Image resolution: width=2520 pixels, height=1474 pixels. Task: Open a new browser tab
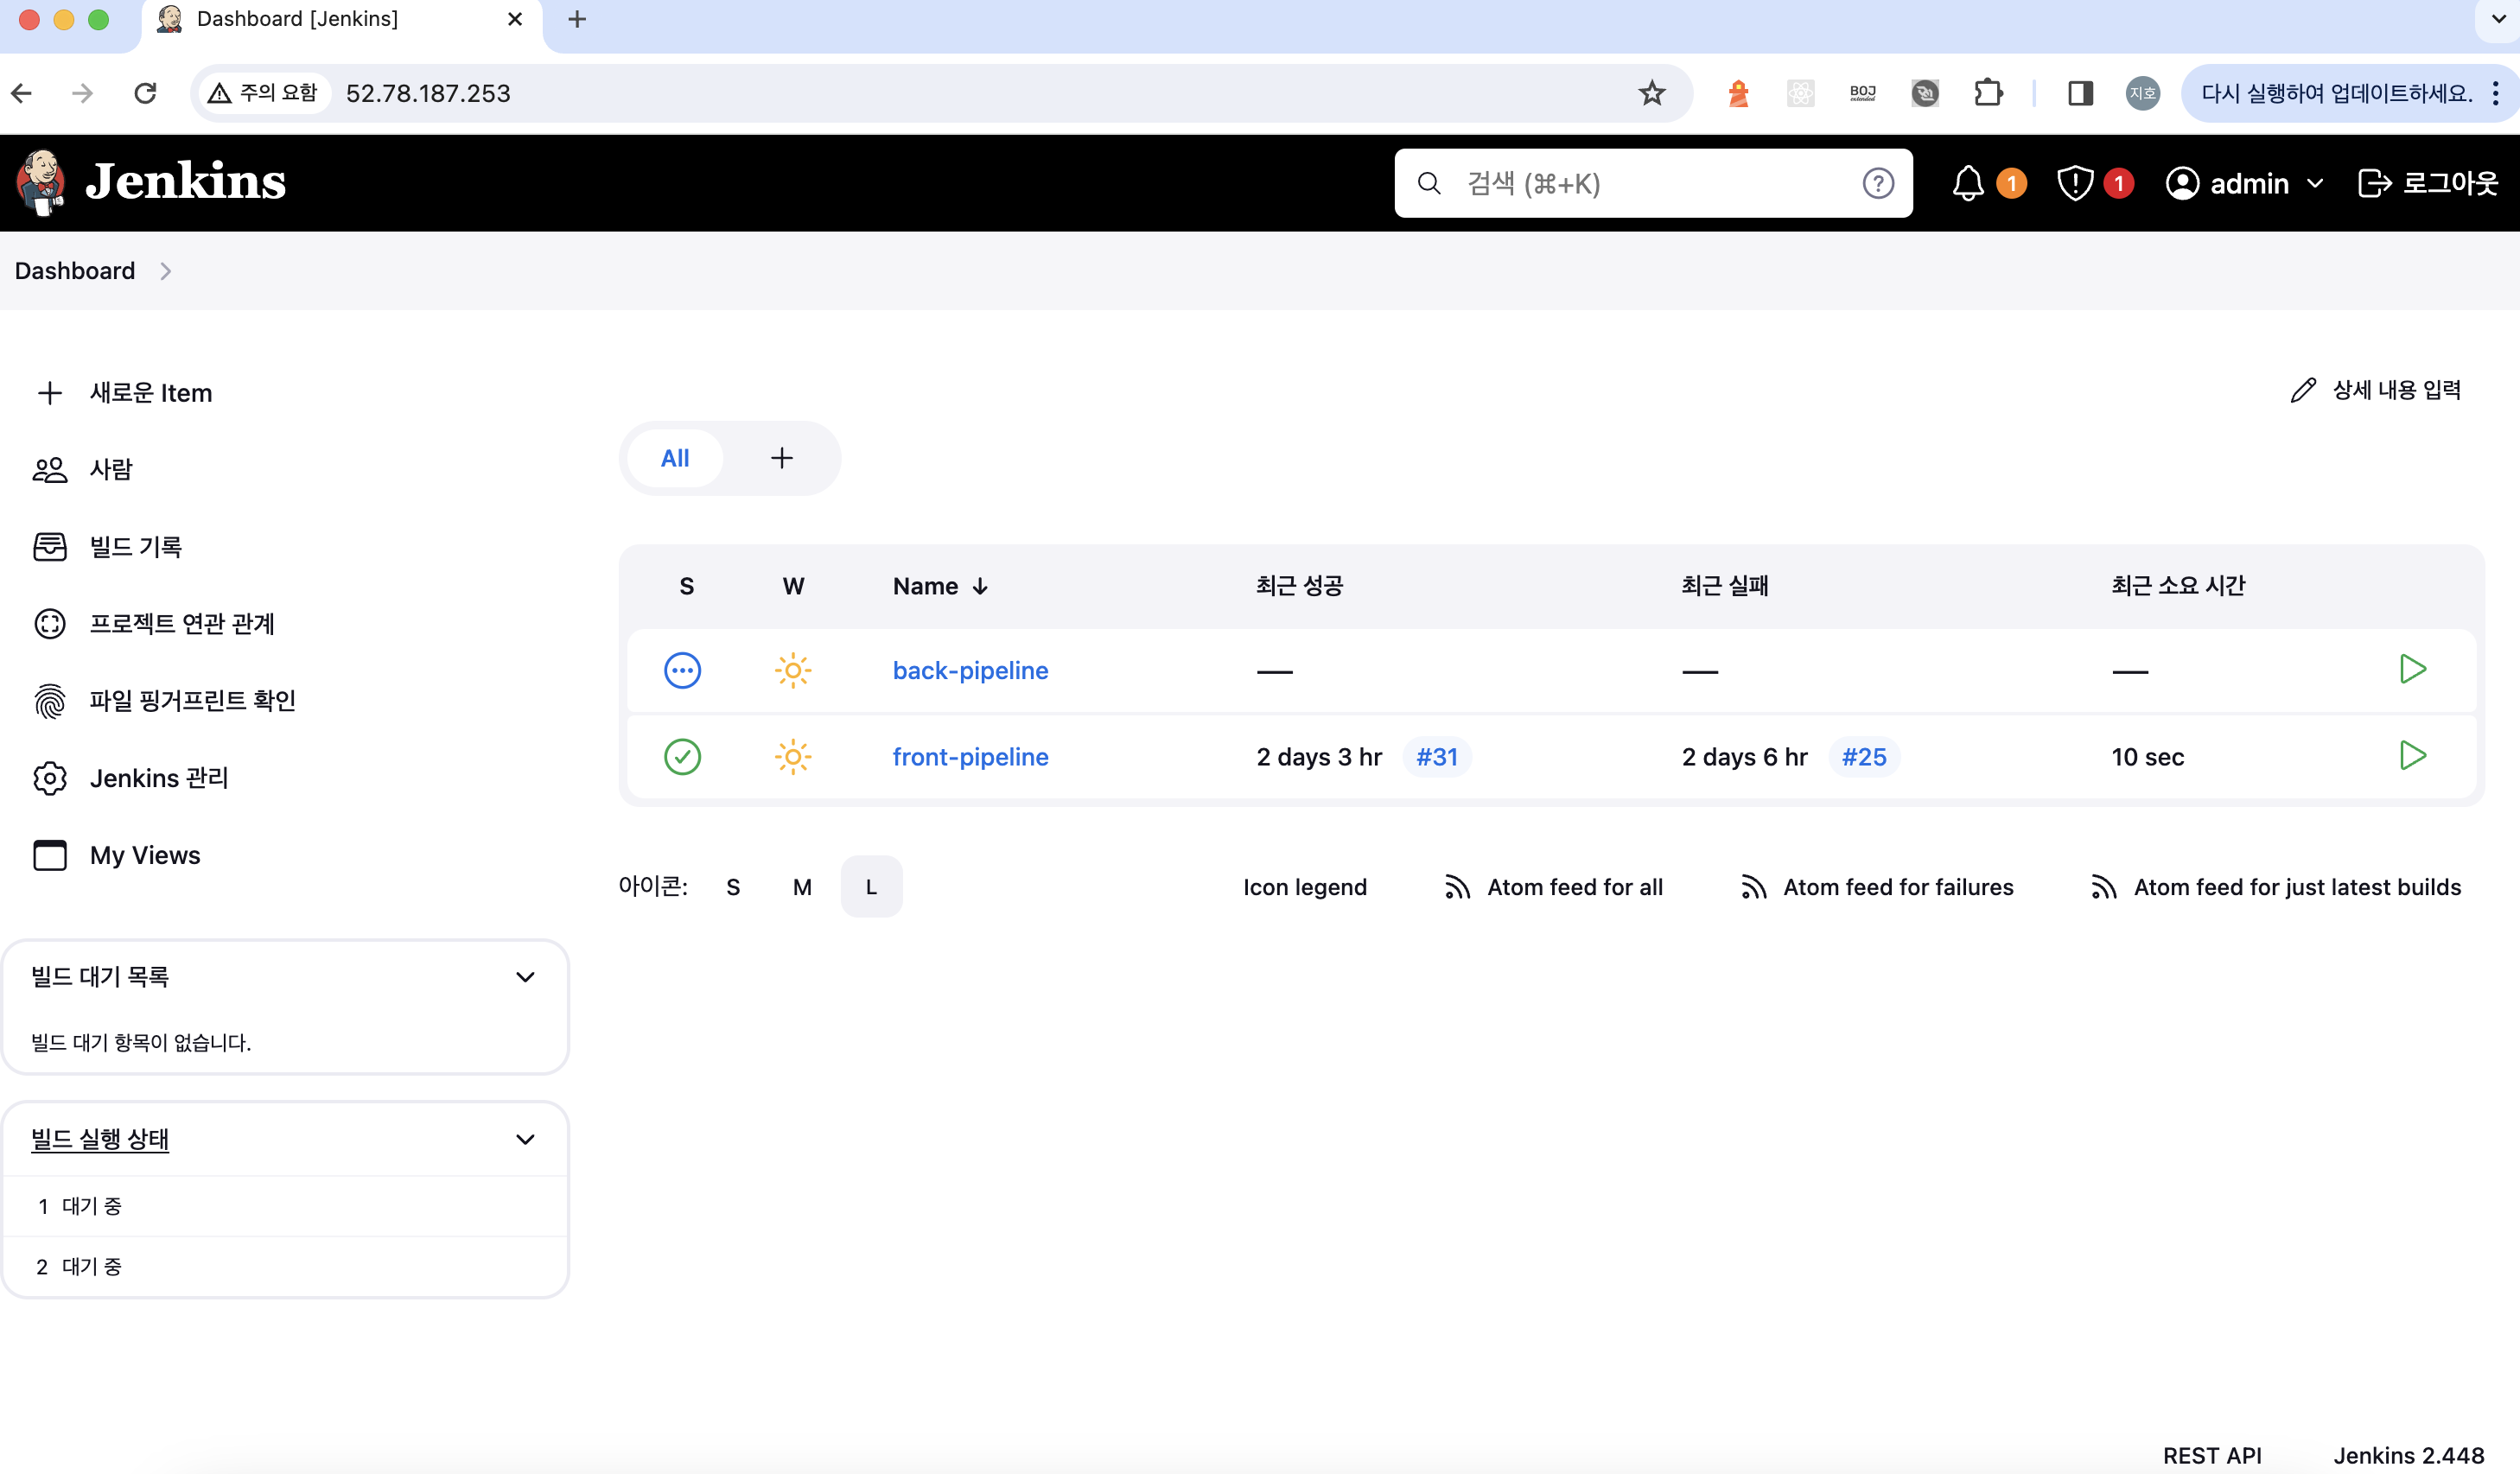(x=577, y=19)
